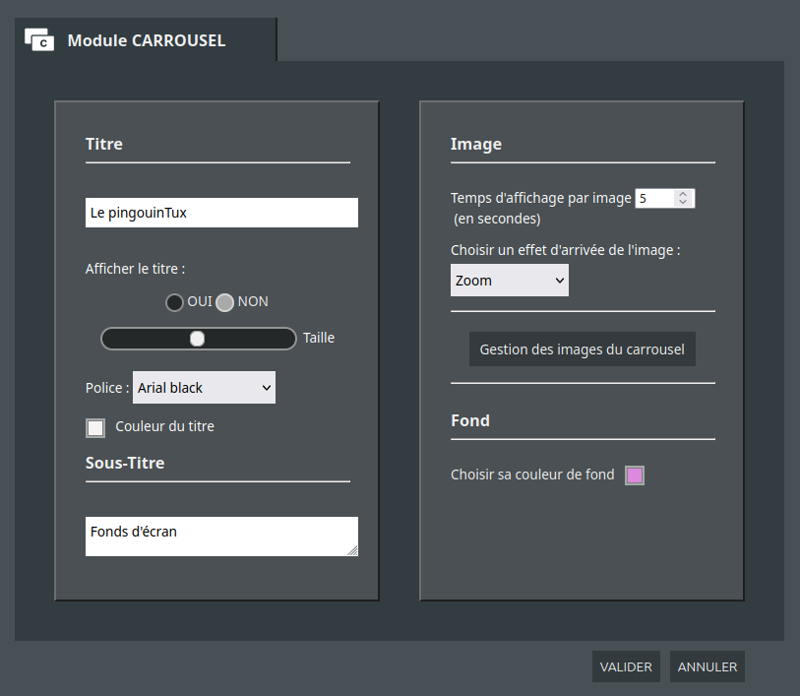The image size is (800, 696).
Task: Click the ANNULER button
Action: point(707,666)
